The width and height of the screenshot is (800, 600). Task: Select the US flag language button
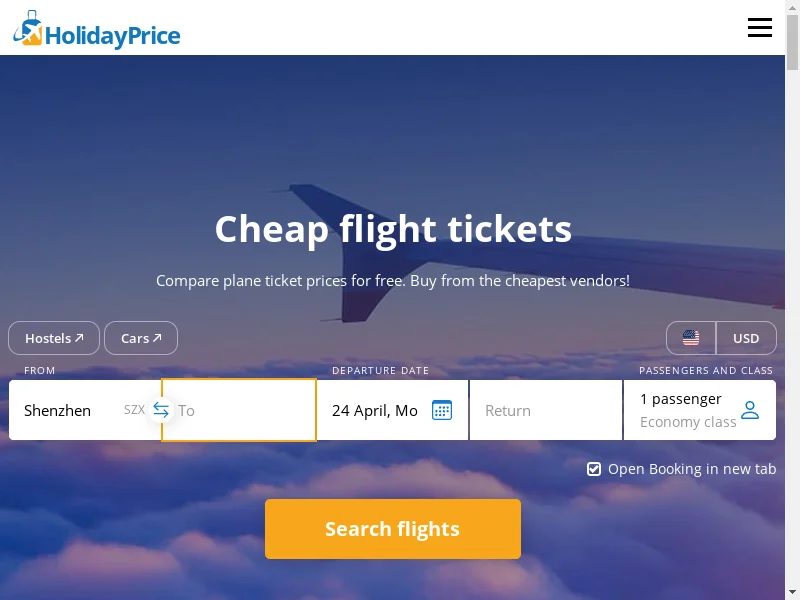tap(691, 338)
